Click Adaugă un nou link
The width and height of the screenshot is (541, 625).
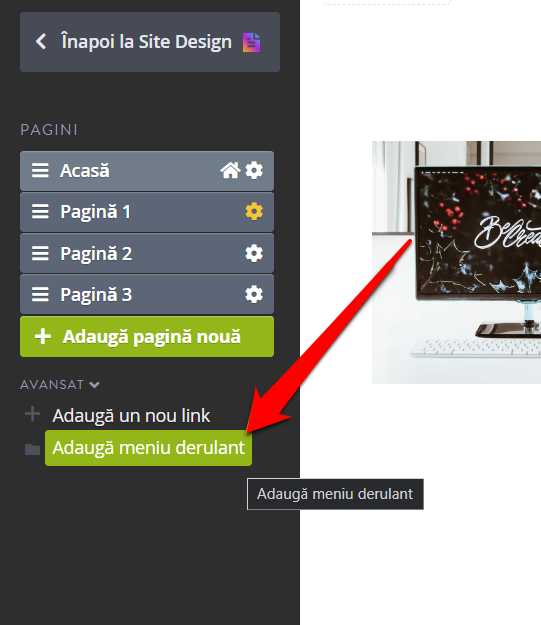point(131,416)
